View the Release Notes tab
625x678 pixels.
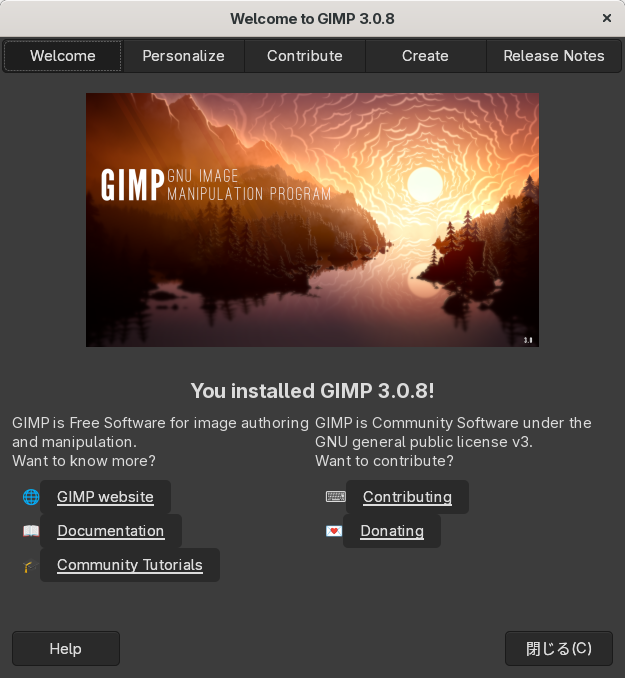click(x=554, y=56)
